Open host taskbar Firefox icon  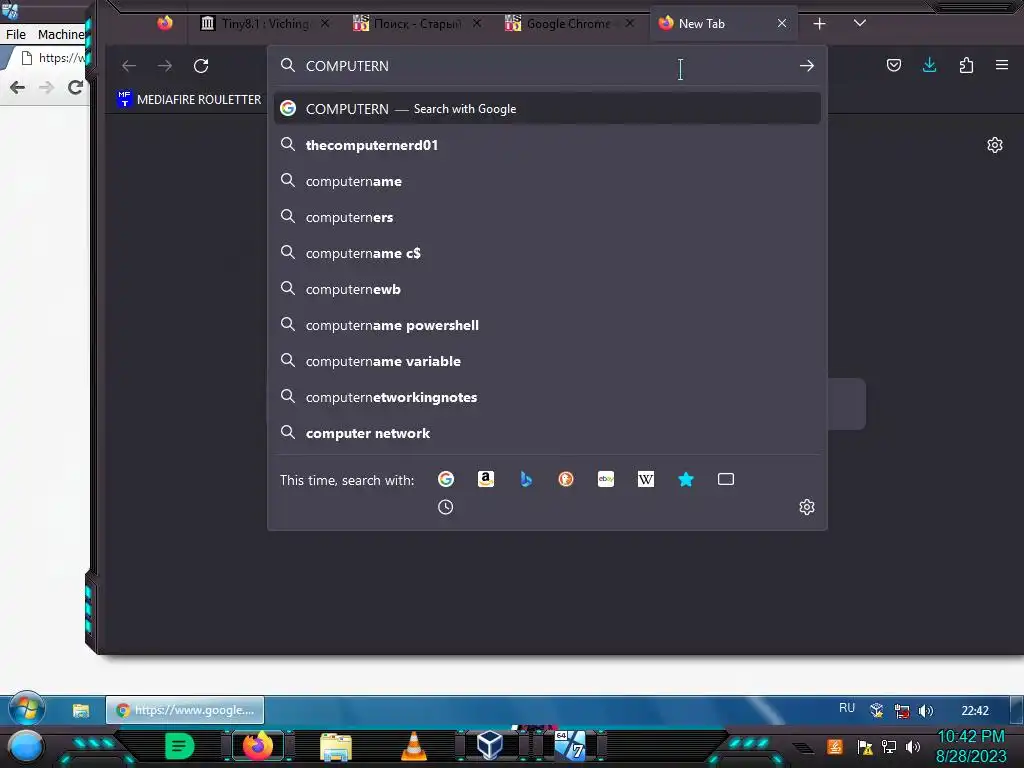pyautogui.click(x=257, y=745)
